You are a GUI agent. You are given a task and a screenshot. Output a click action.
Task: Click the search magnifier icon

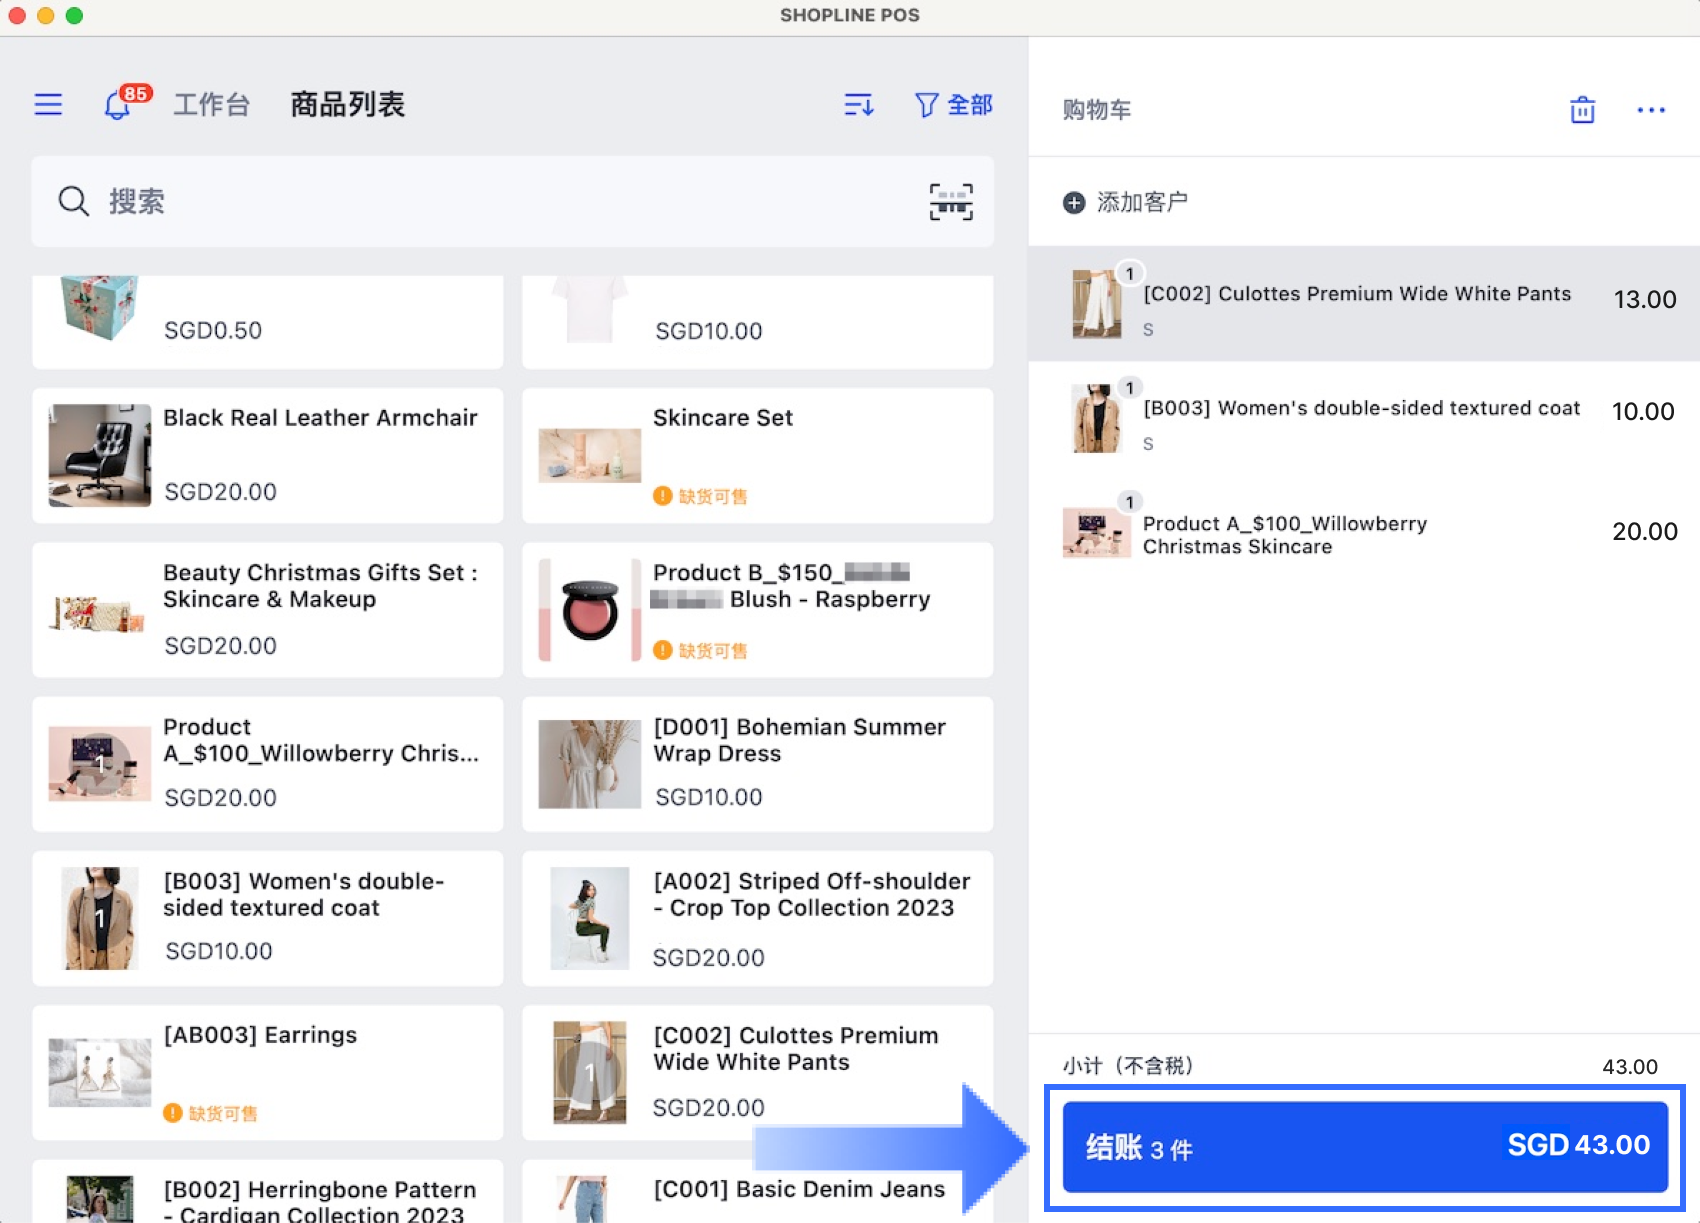[x=73, y=201]
